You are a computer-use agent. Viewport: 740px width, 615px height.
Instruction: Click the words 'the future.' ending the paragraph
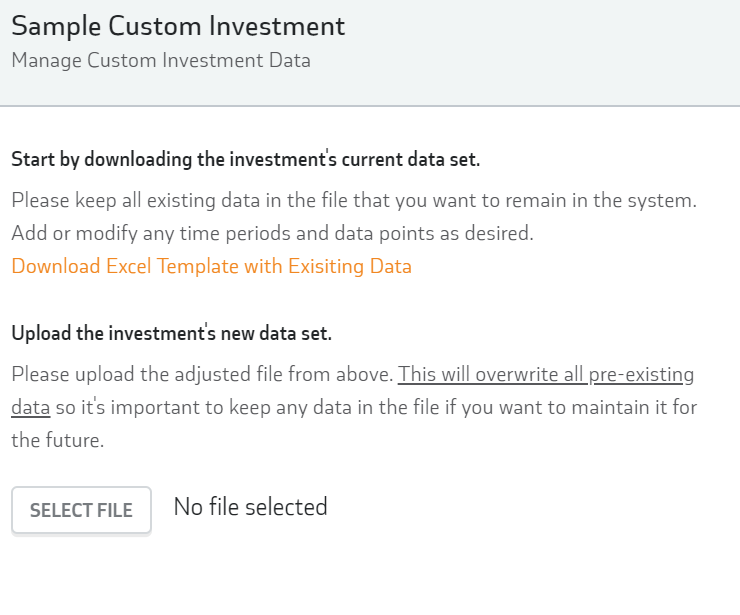(58, 440)
